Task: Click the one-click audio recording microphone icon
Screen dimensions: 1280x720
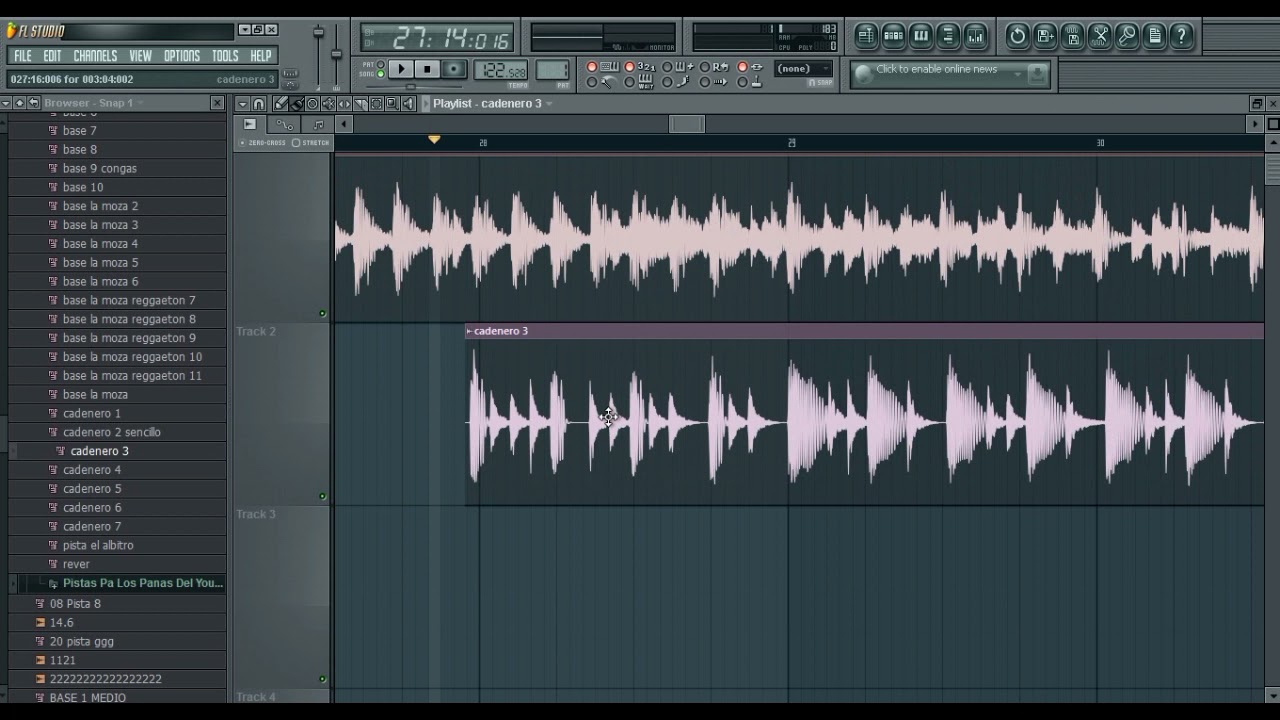Action: pyautogui.click(x=1127, y=36)
